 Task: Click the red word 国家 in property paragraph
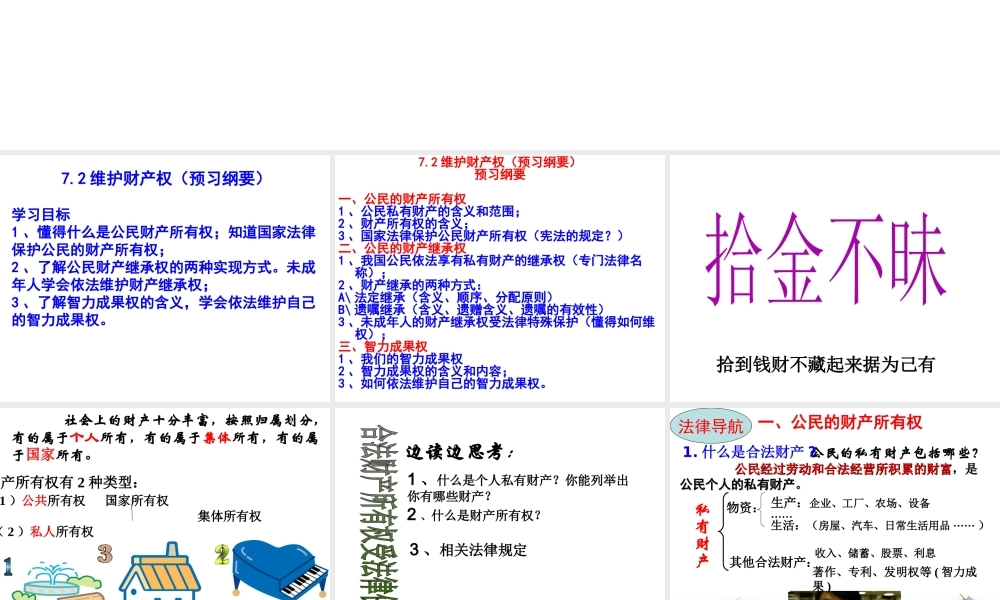[40, 455]
